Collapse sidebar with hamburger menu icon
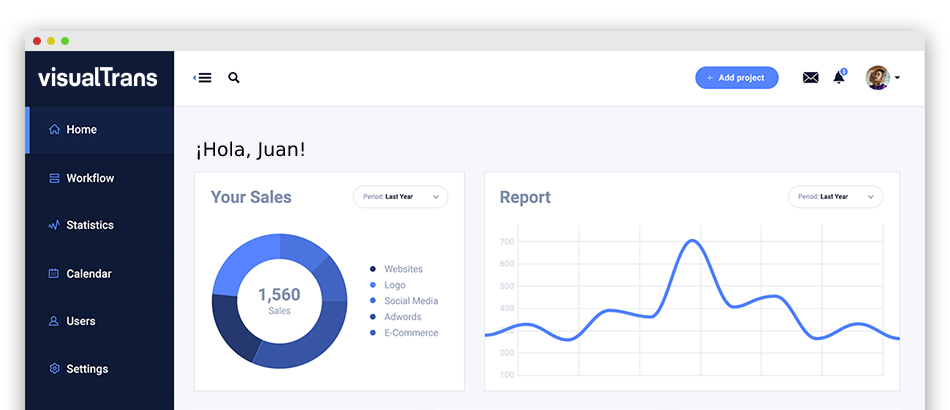The image size is (950, 410). click(x=203, y=78)
